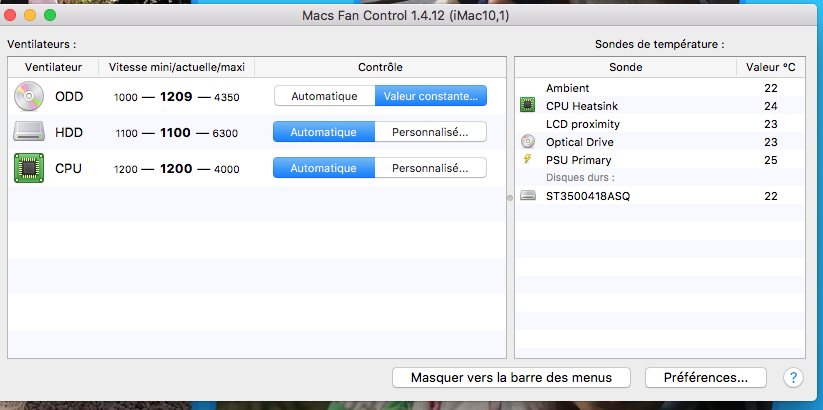Click the PSU Primary lightning bolt icon
Image resolution: width=823 pixels, height=410 pixels.
coord(527,160)
